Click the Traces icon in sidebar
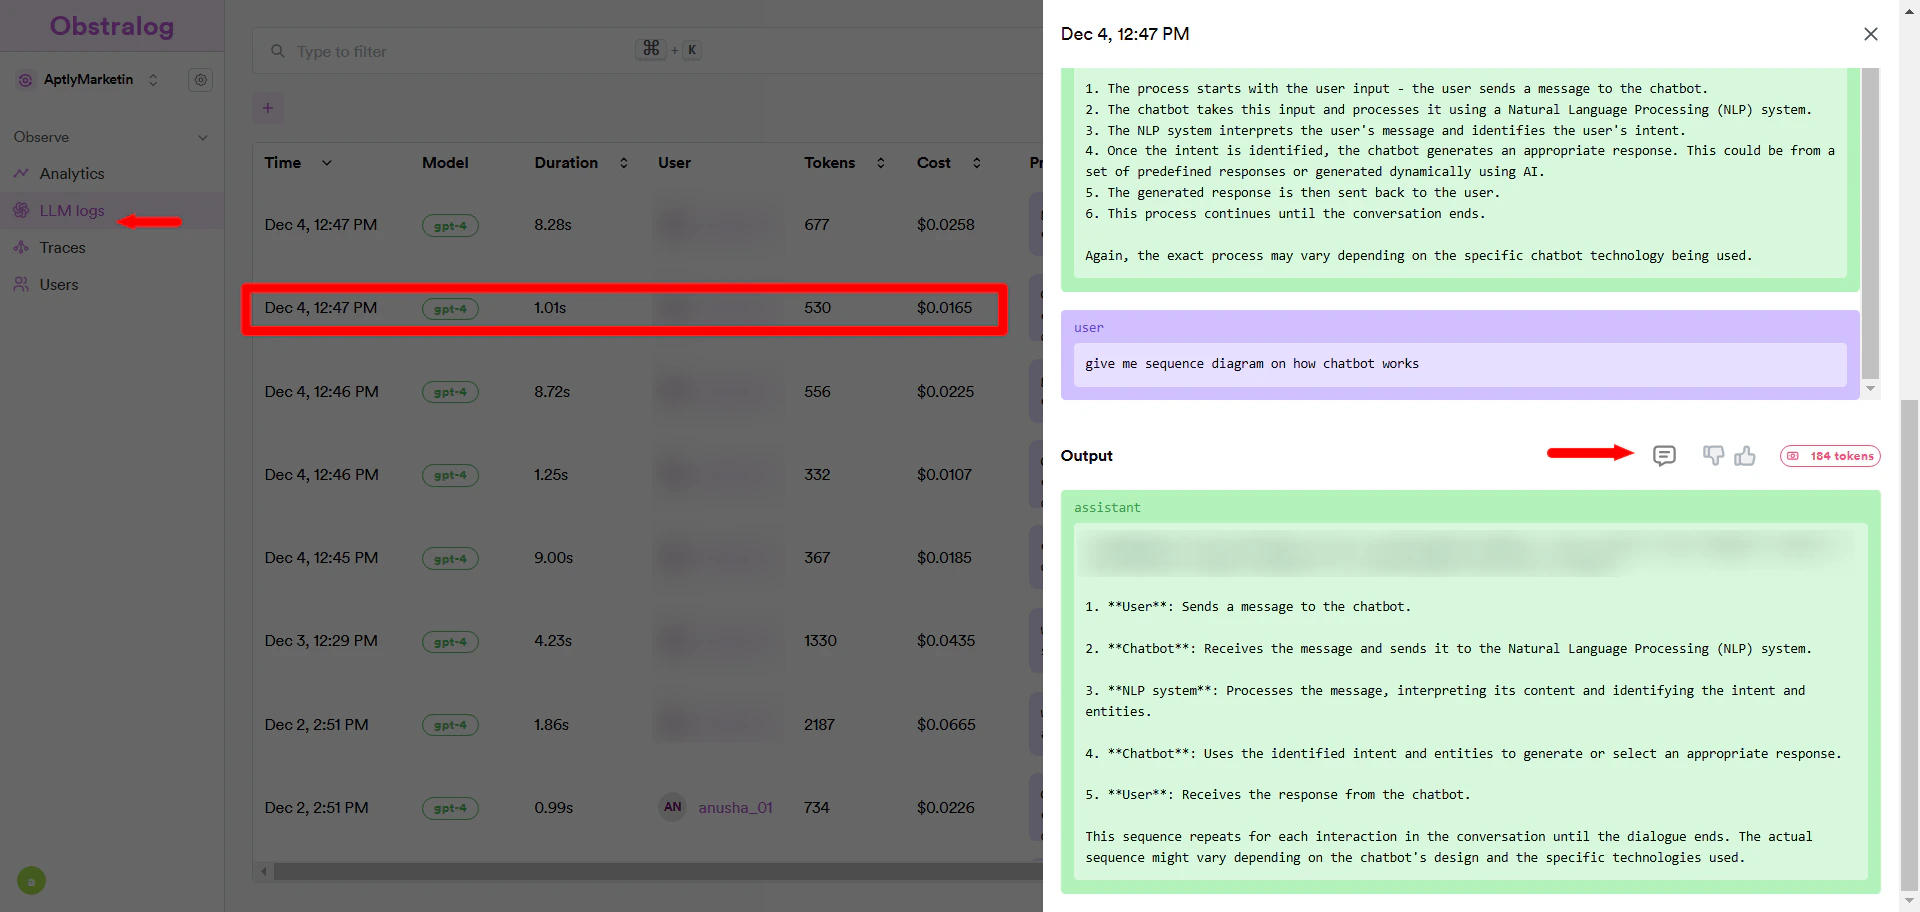The height and width of the screenshot is (912, 1920). pyautogui.click(x=21, y=248)
